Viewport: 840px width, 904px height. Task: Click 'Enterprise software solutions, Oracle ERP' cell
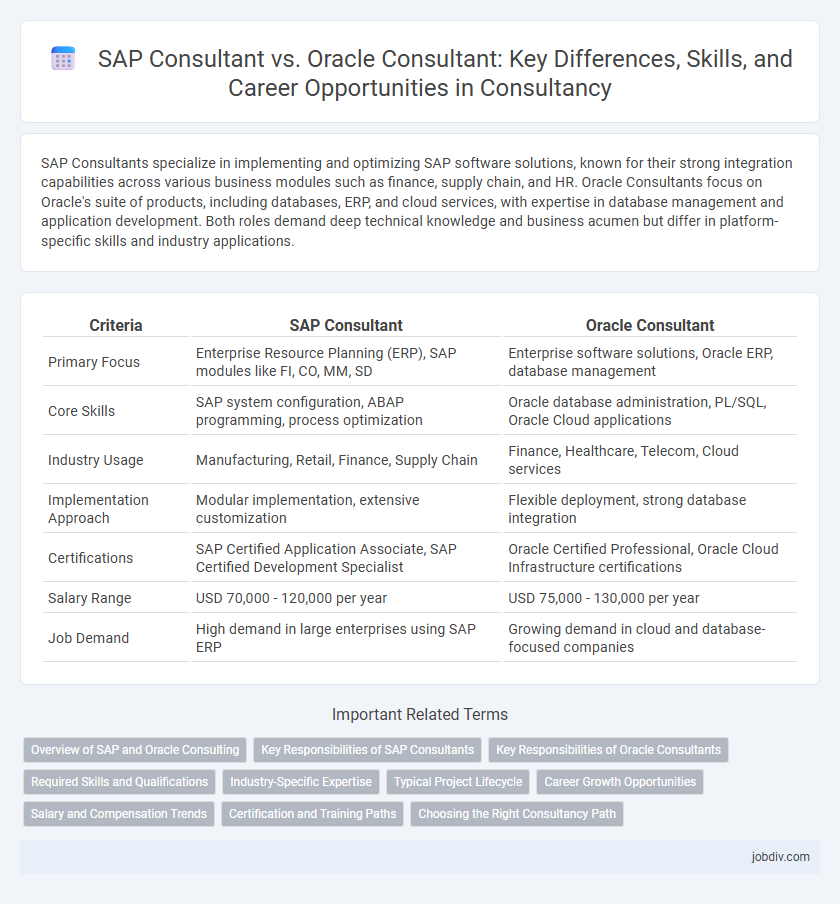(650, 362)
